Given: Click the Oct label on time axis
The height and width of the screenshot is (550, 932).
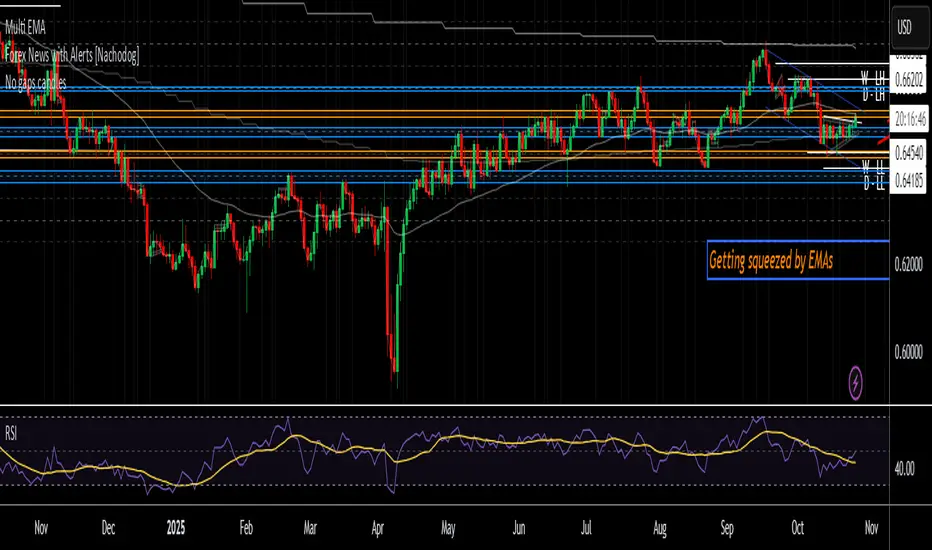Looking at the screenshot, I should coord(798,527).
